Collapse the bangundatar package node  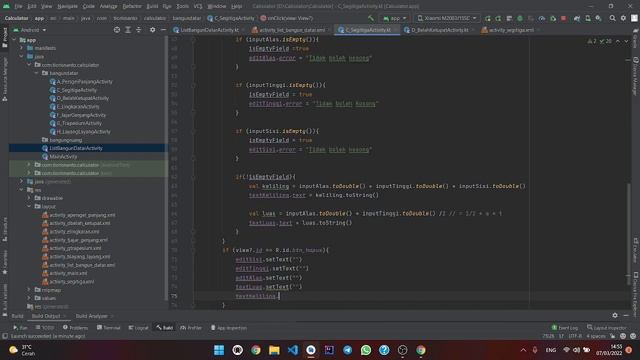(x=37, y=73)
